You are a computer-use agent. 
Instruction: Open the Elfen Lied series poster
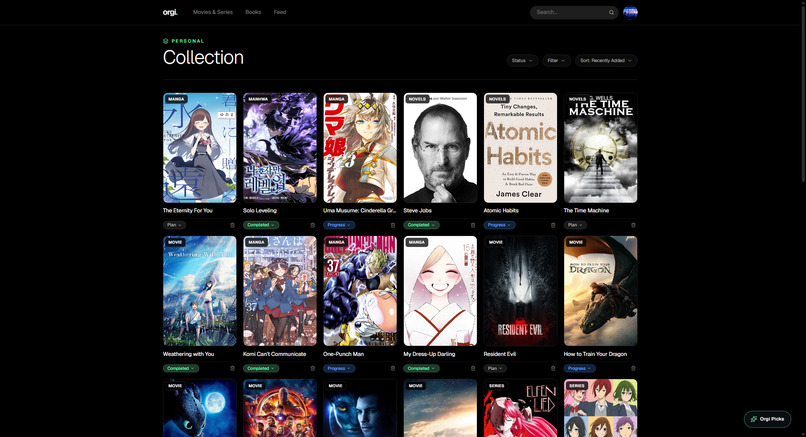click(x=520, y=408)
